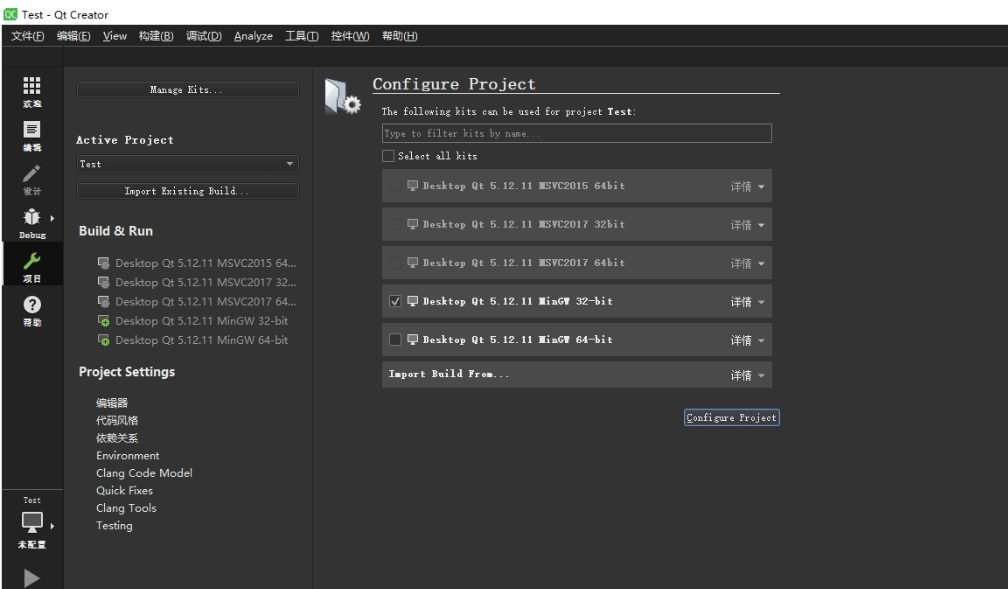
Task: Open the Welcome mode grid icon
Action: point(32,86)
